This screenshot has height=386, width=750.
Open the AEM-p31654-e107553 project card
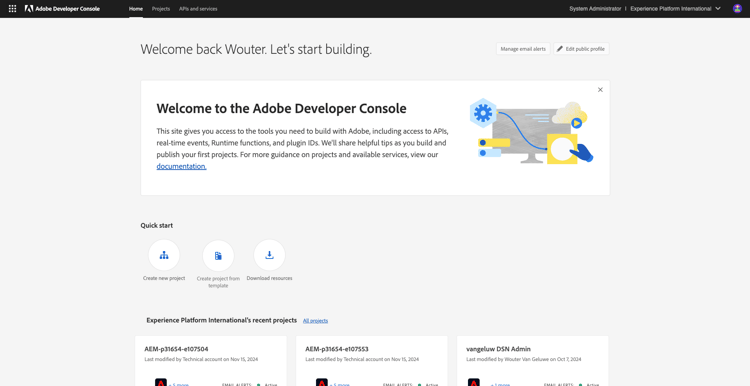click(x=372, y=361)
